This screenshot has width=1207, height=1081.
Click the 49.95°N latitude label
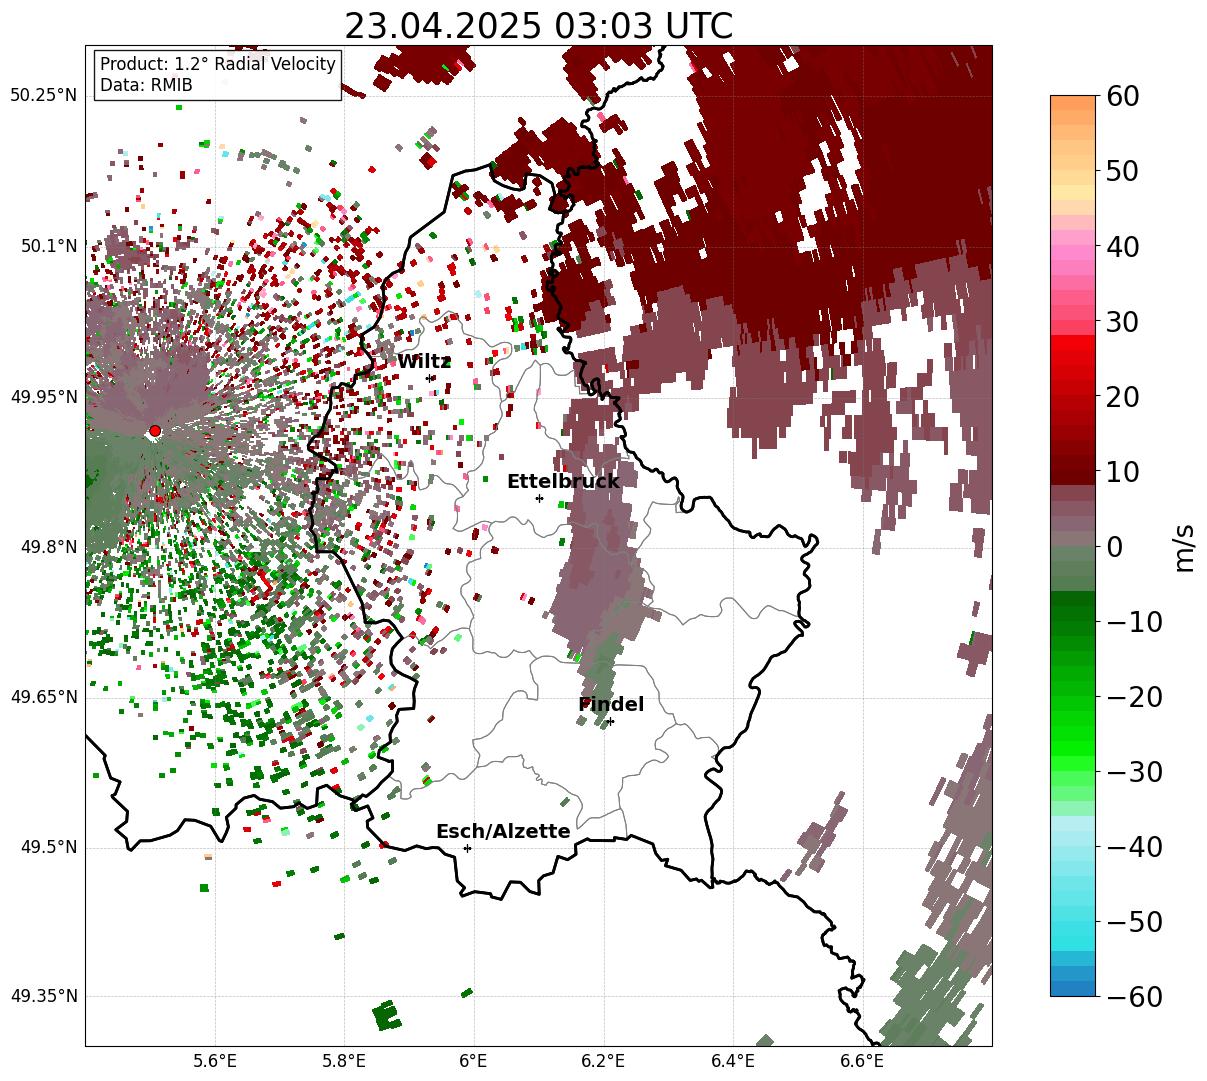pyautogui.click(x=44, y=397)
